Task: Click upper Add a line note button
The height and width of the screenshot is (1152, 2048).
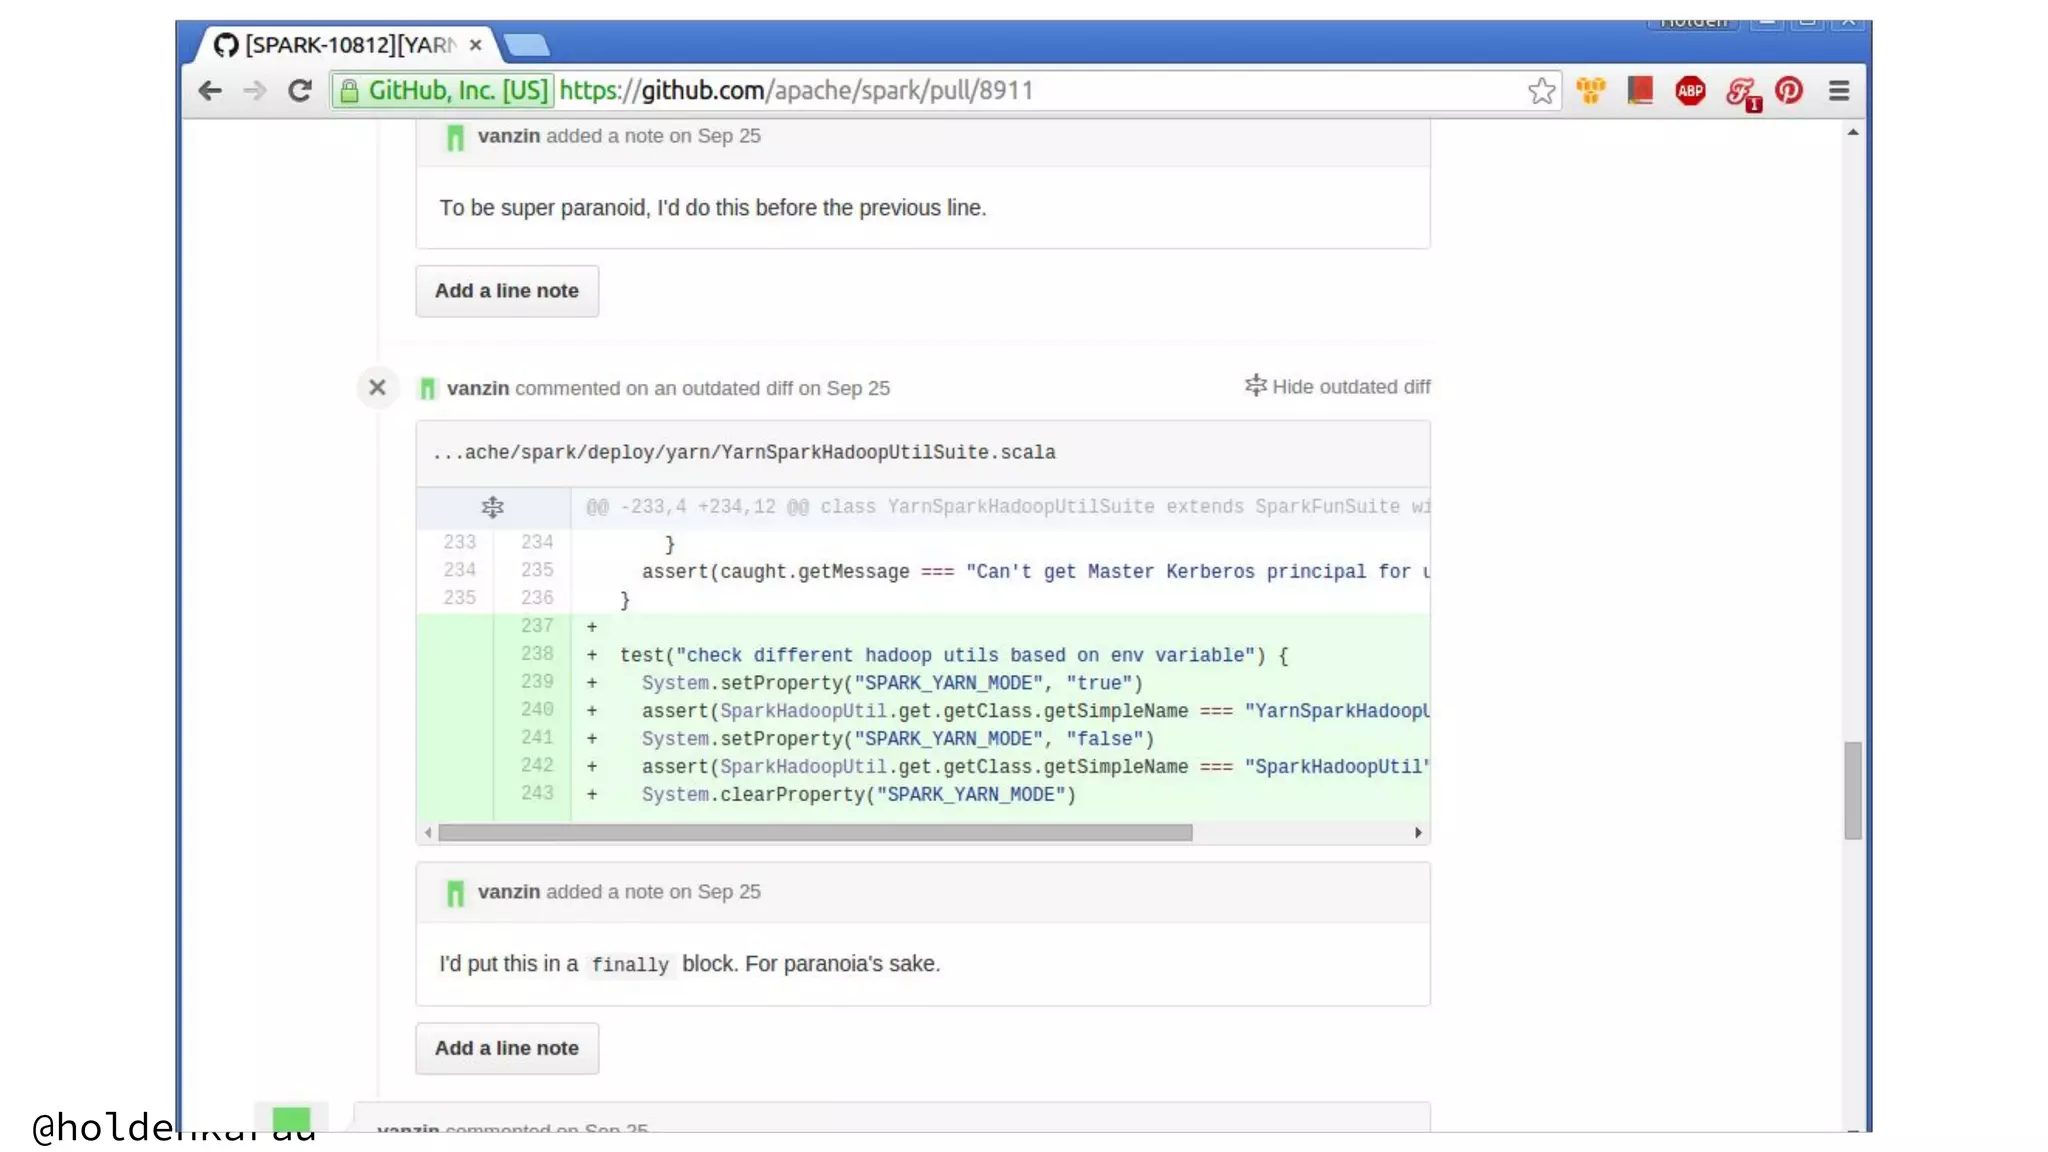Action: click(506, 291)
